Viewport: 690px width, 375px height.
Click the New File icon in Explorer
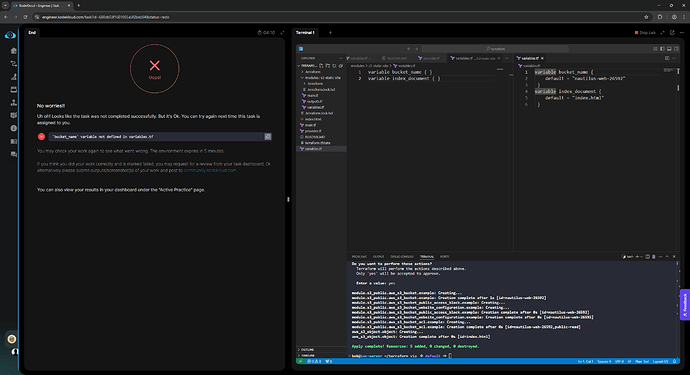coord(321,66)
